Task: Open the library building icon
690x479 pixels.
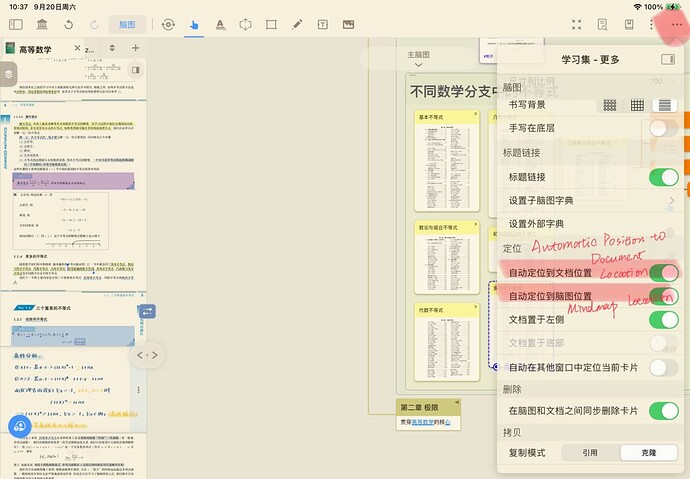Action: tap(42, 25)
